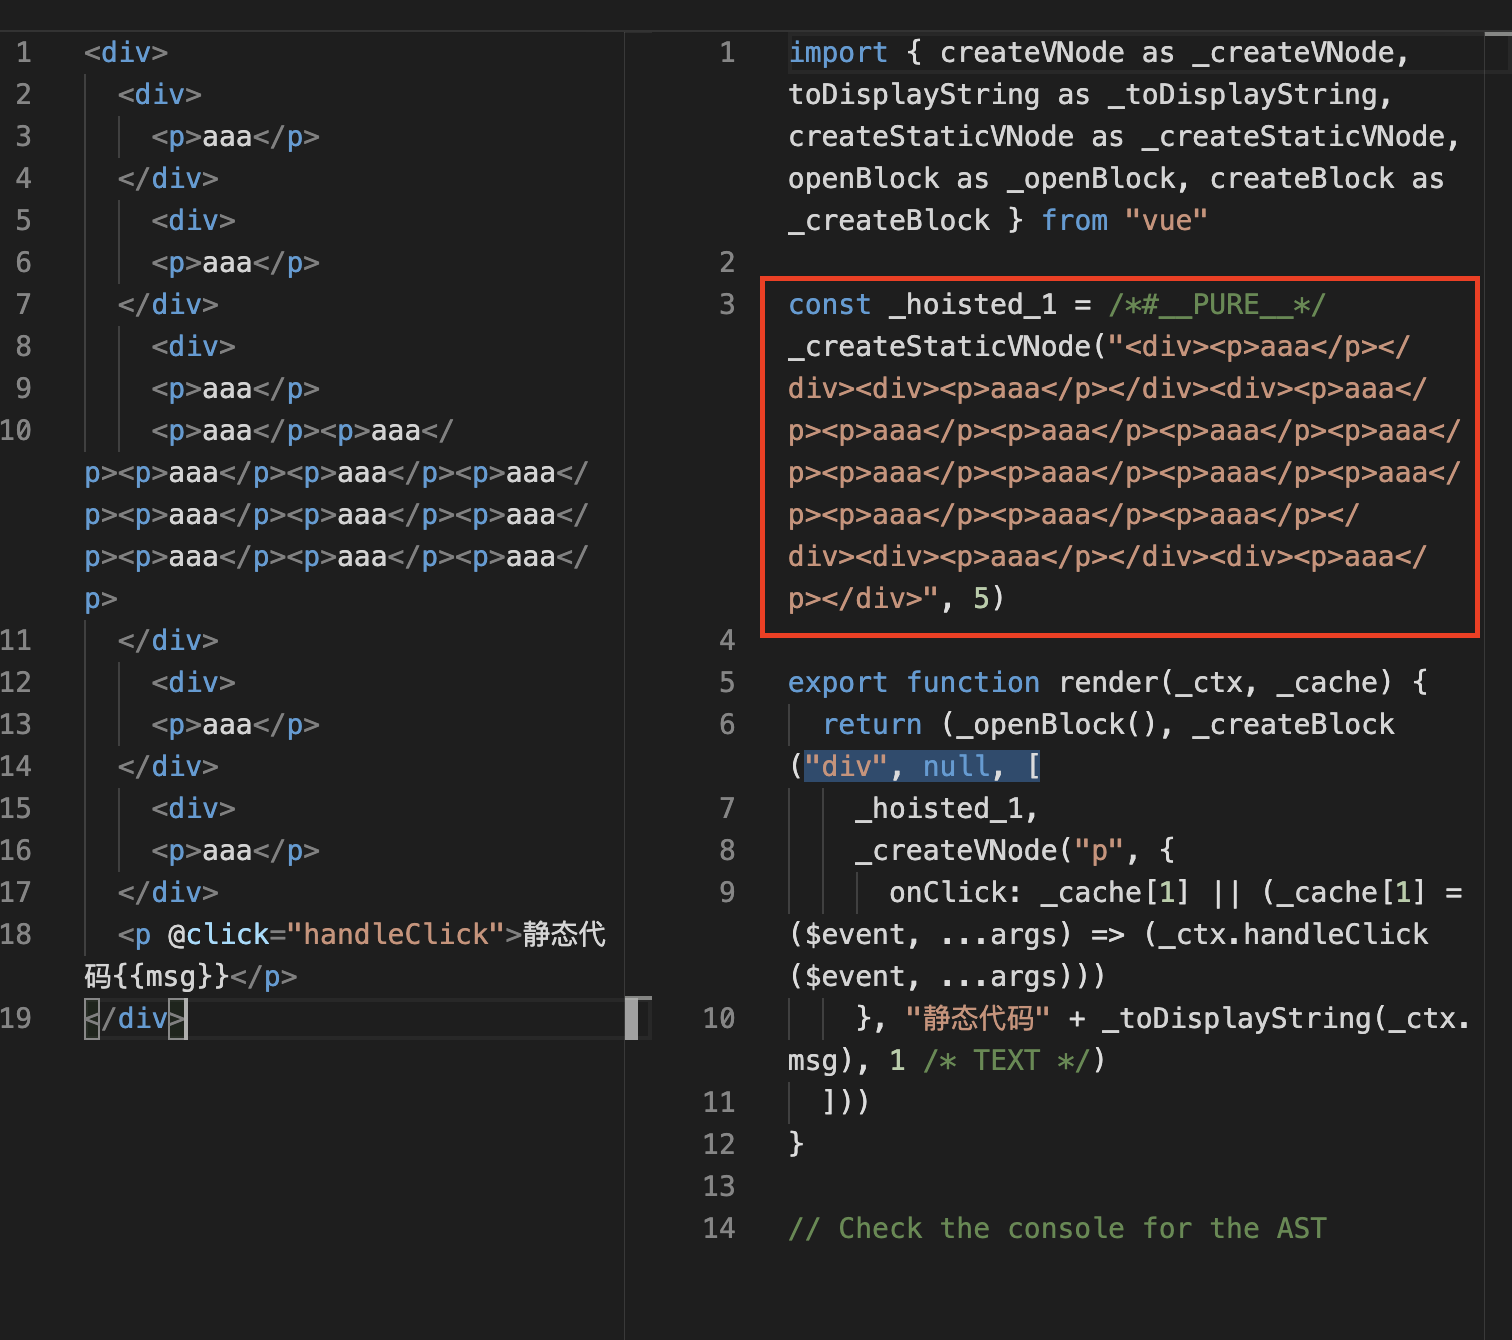
Task: Click _hoisted_1 constant declaration on line 3
Action: point(972,304)
